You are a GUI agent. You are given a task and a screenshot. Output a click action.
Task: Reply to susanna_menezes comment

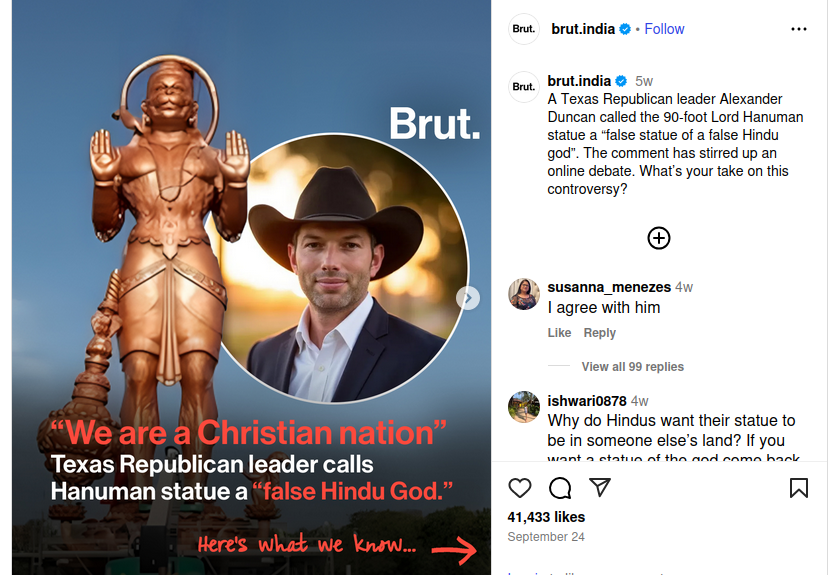pos(600,333)
